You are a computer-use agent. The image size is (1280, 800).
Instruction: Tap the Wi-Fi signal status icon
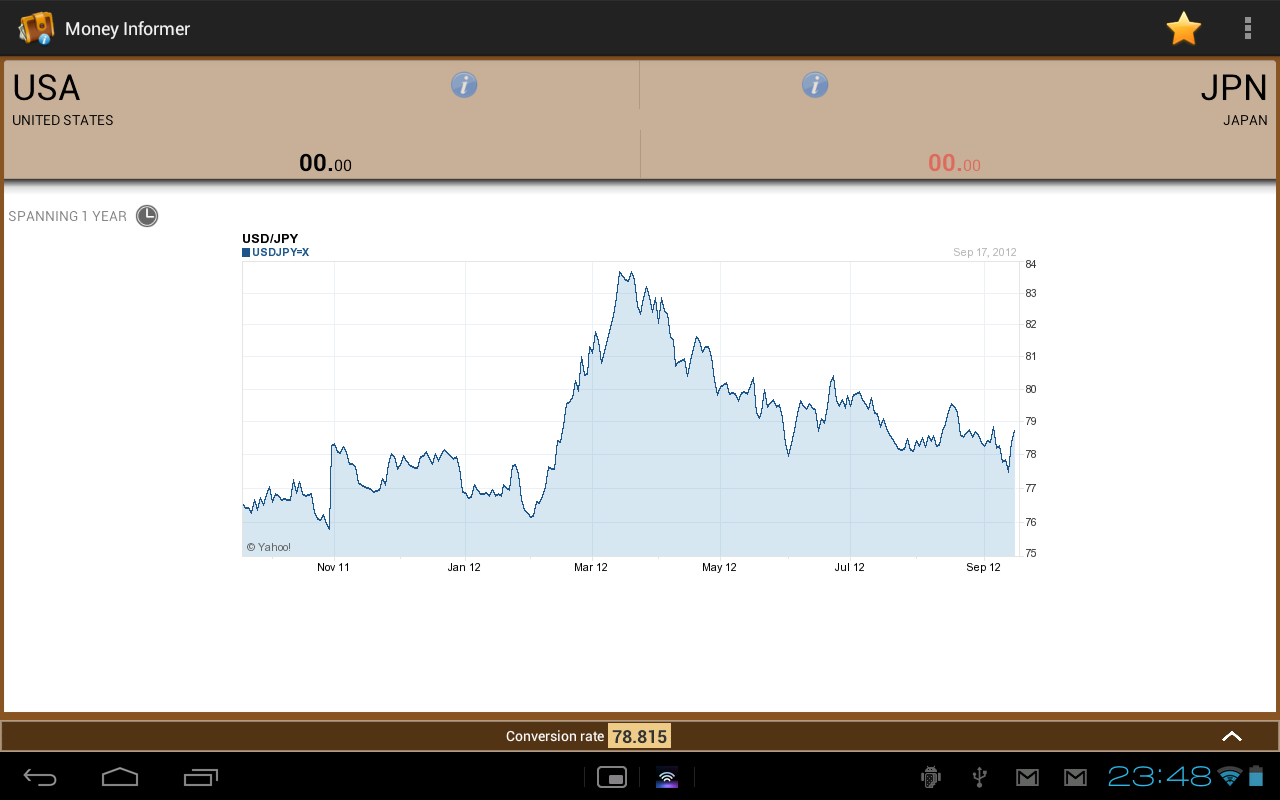(x=1230, y=776)
